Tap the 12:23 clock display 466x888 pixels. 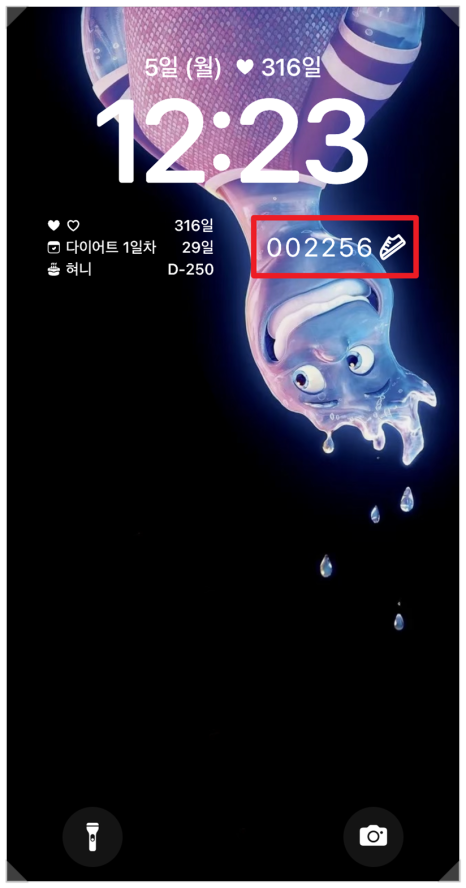232,143
